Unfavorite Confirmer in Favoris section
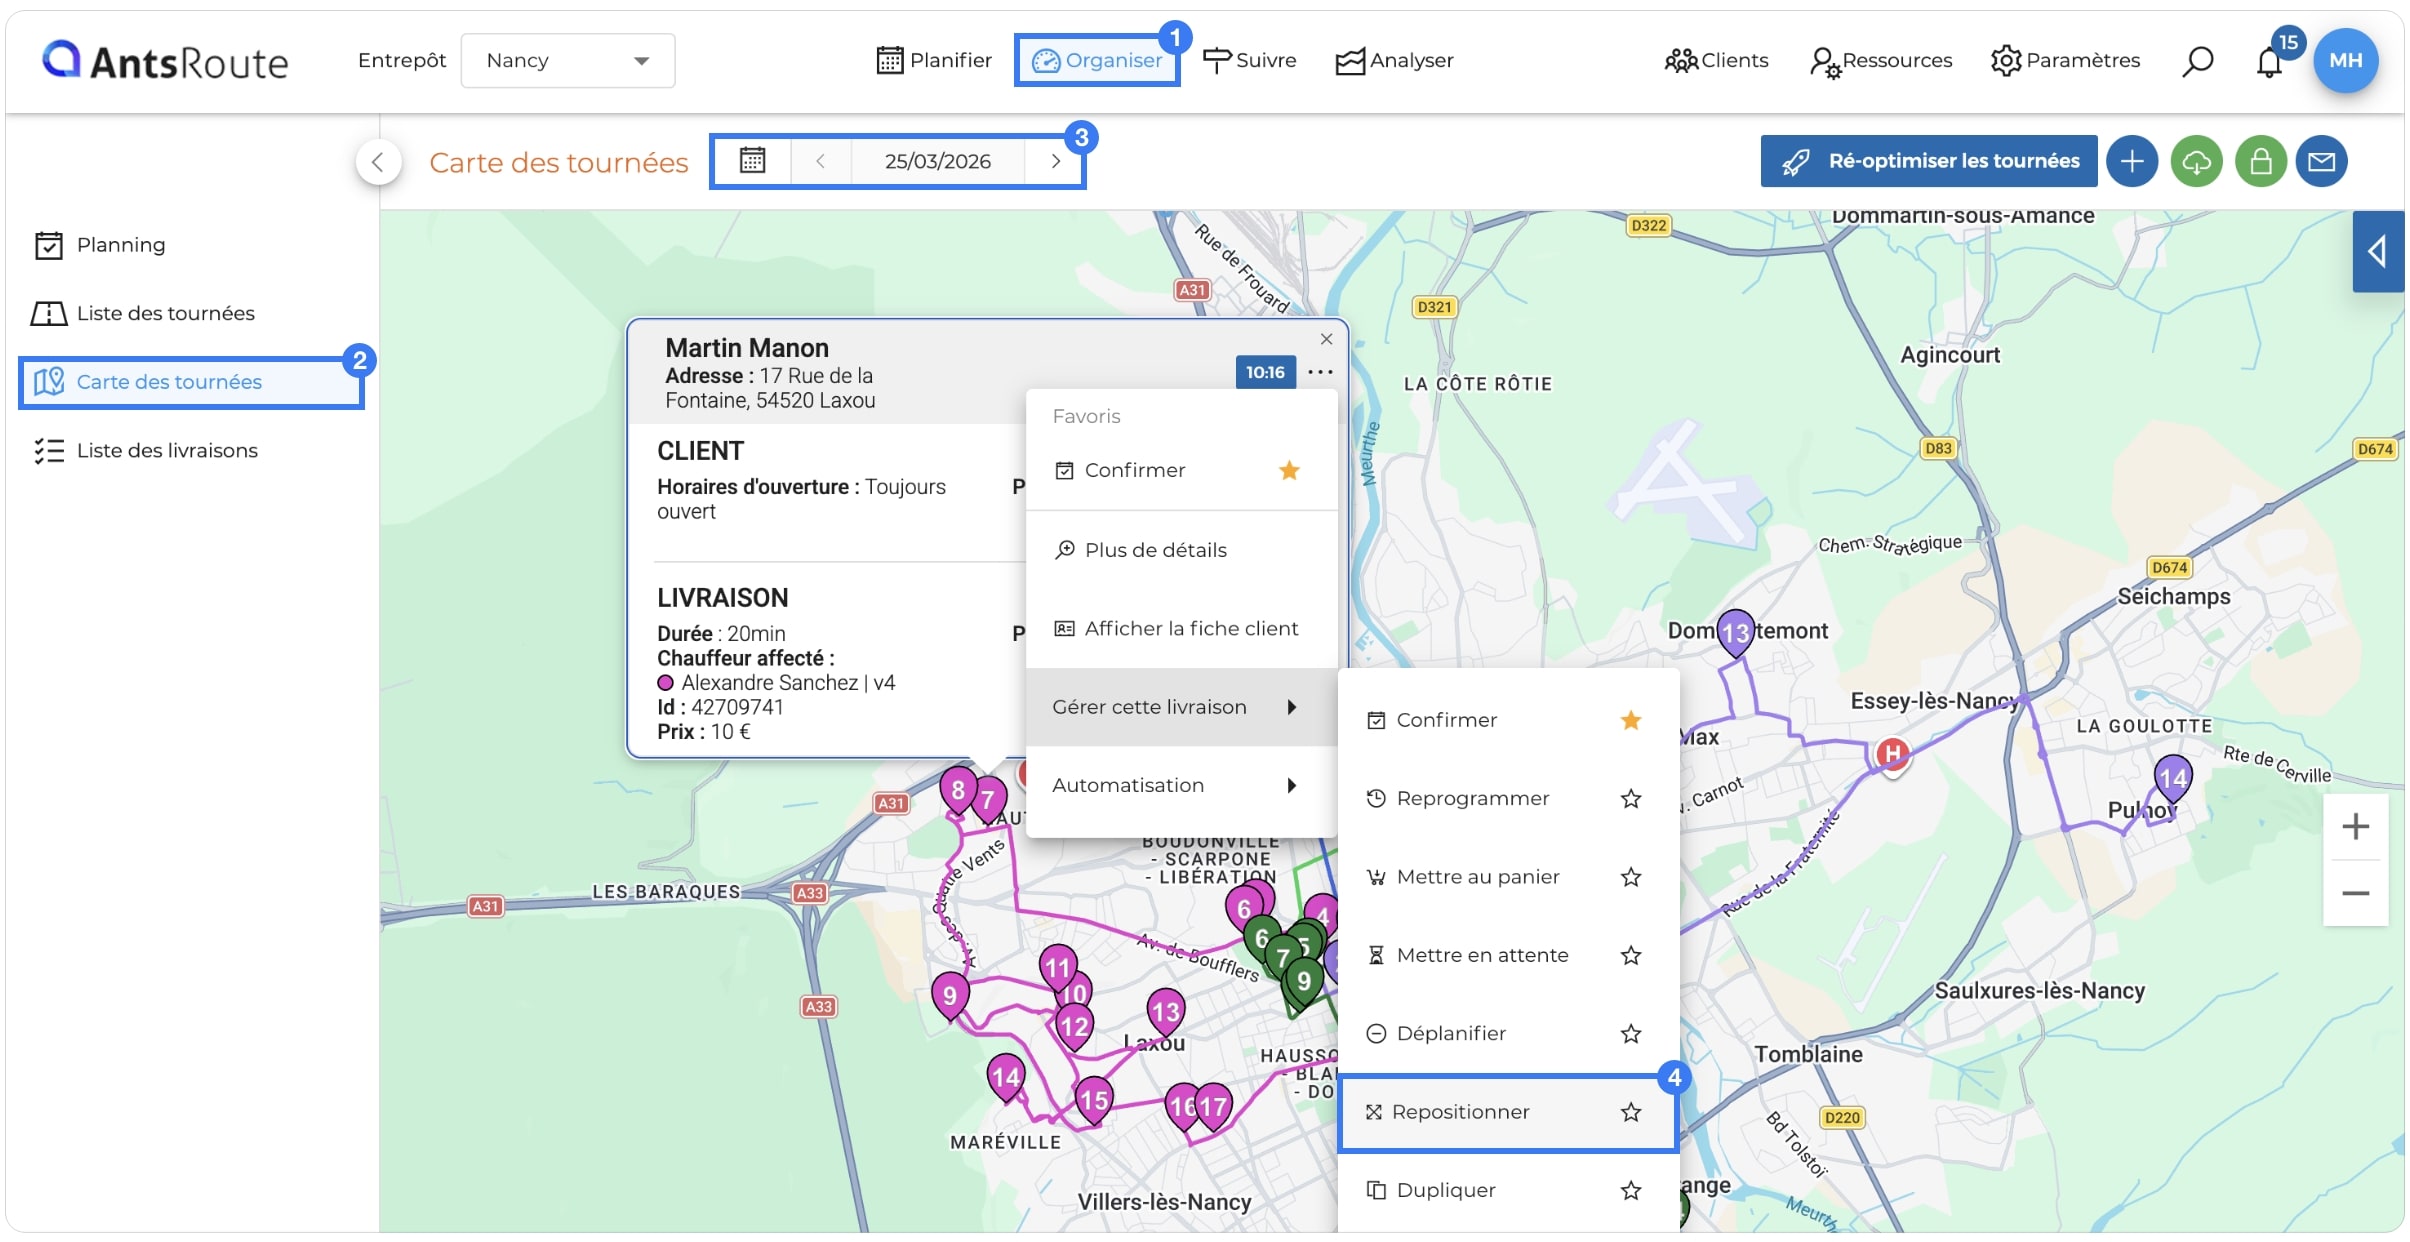This screenshot has height=1242, width=2410. point(1289,470)
